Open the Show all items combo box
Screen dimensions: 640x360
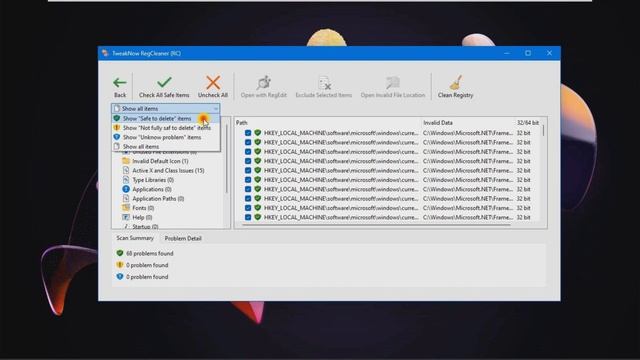[166, 109]
